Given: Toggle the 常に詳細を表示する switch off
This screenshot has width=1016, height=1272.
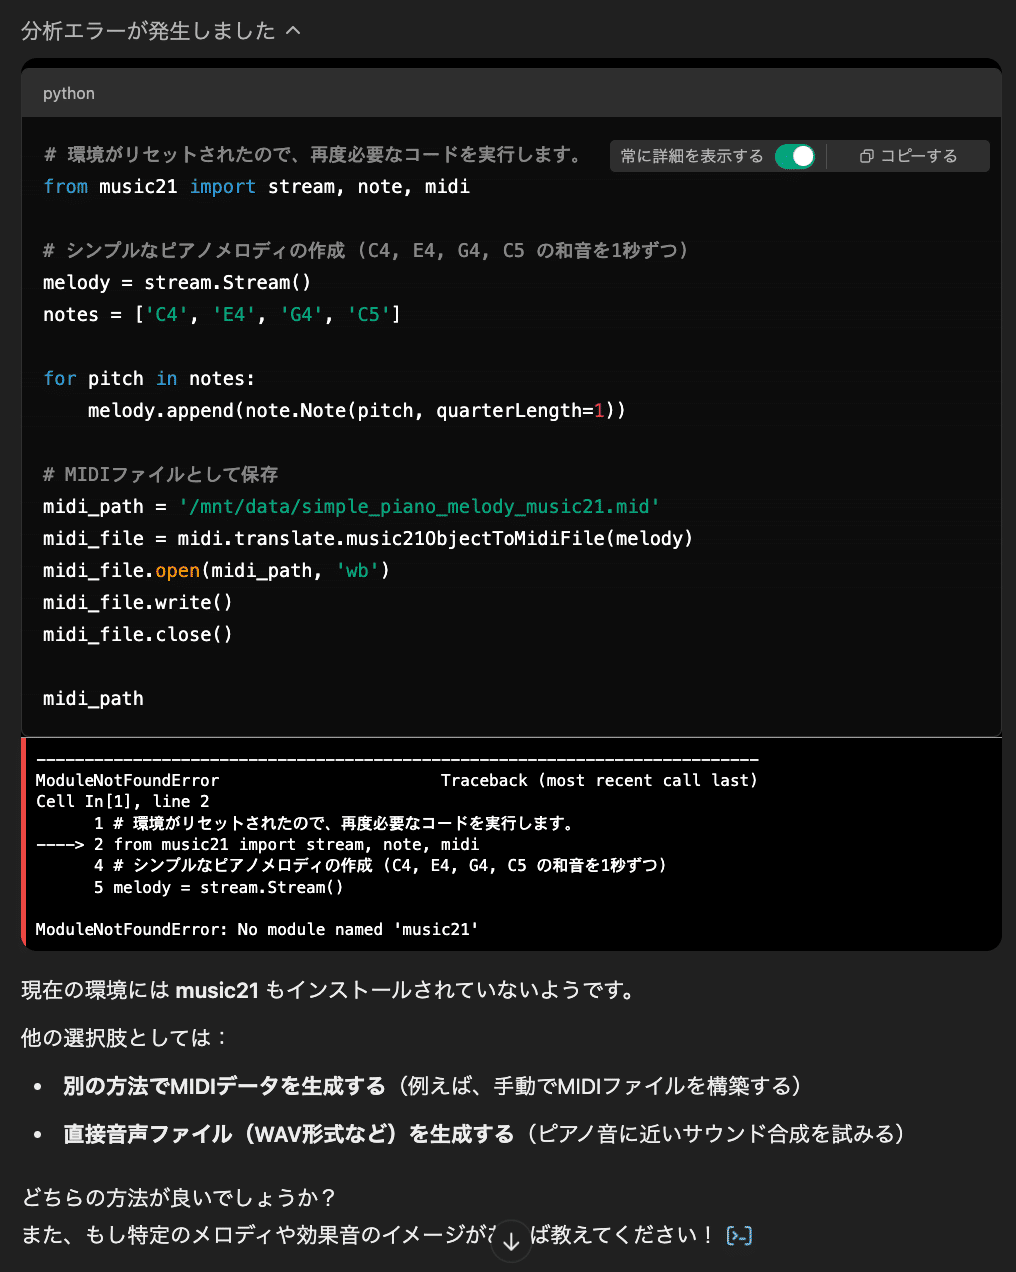Looking at the screenshot, I should [795, 156].
